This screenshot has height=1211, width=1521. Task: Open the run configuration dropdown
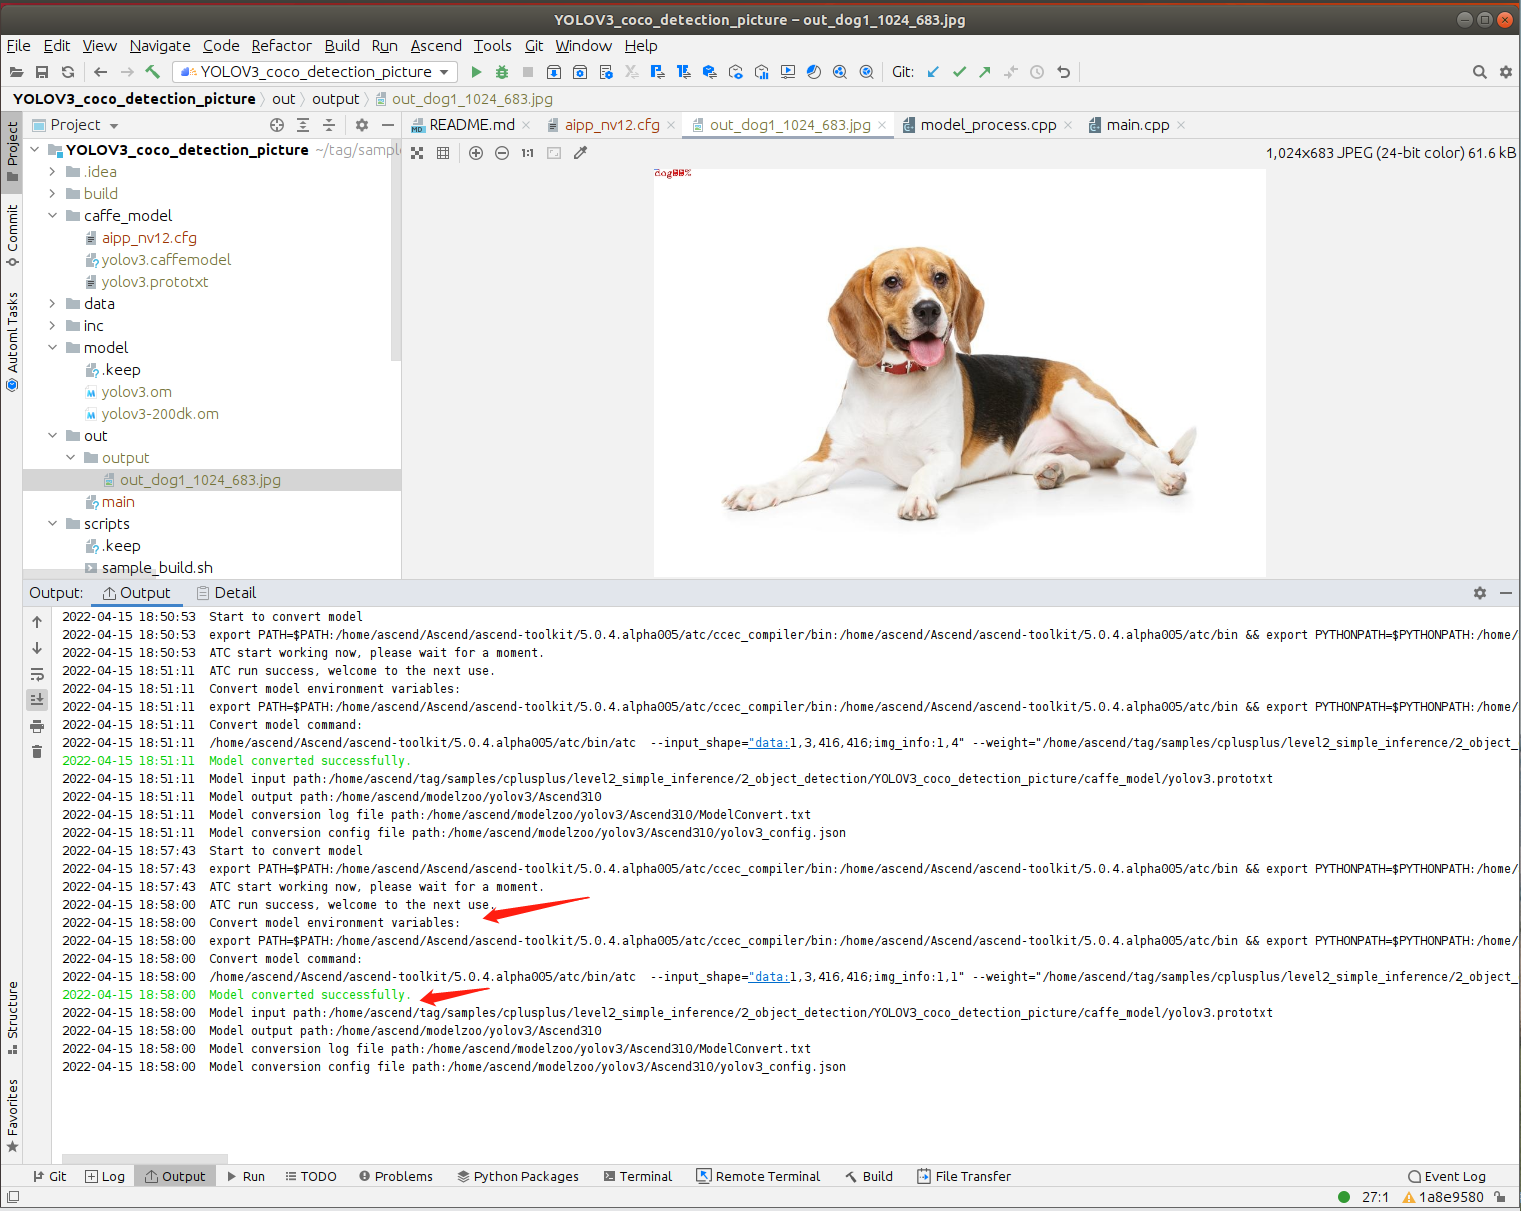coord(315,72)
